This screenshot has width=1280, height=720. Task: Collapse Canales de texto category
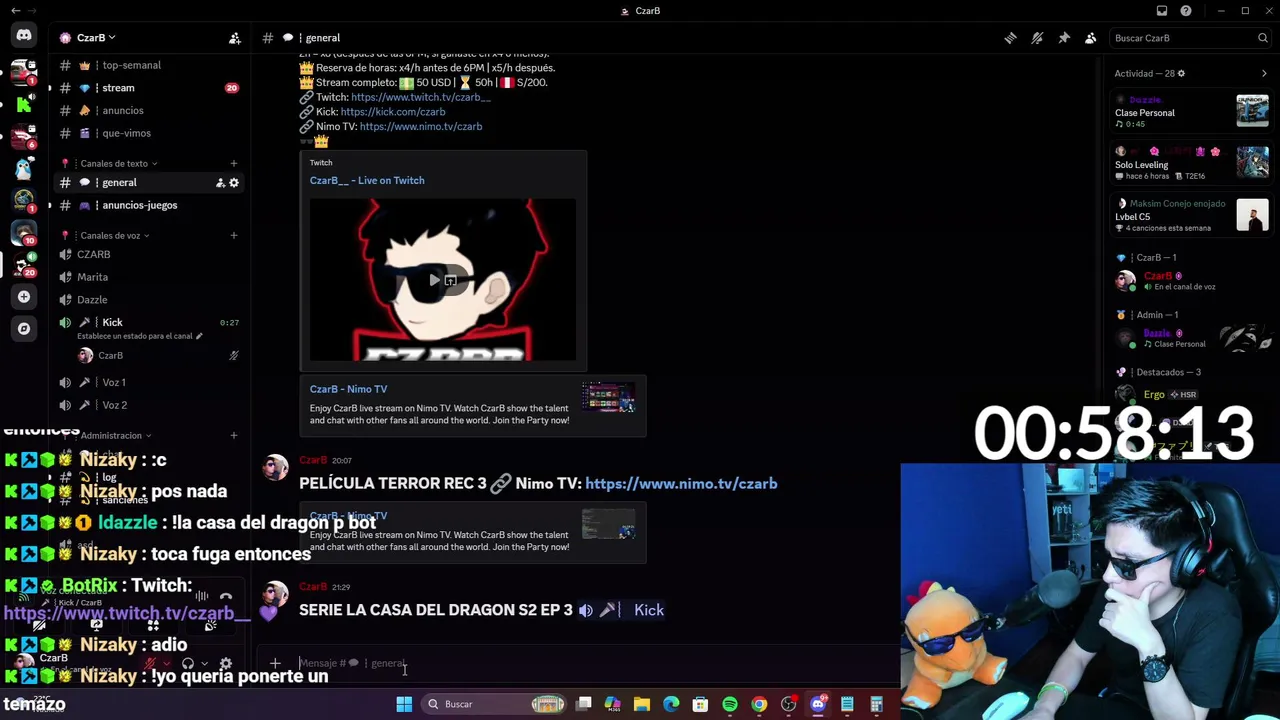point(118,163)
